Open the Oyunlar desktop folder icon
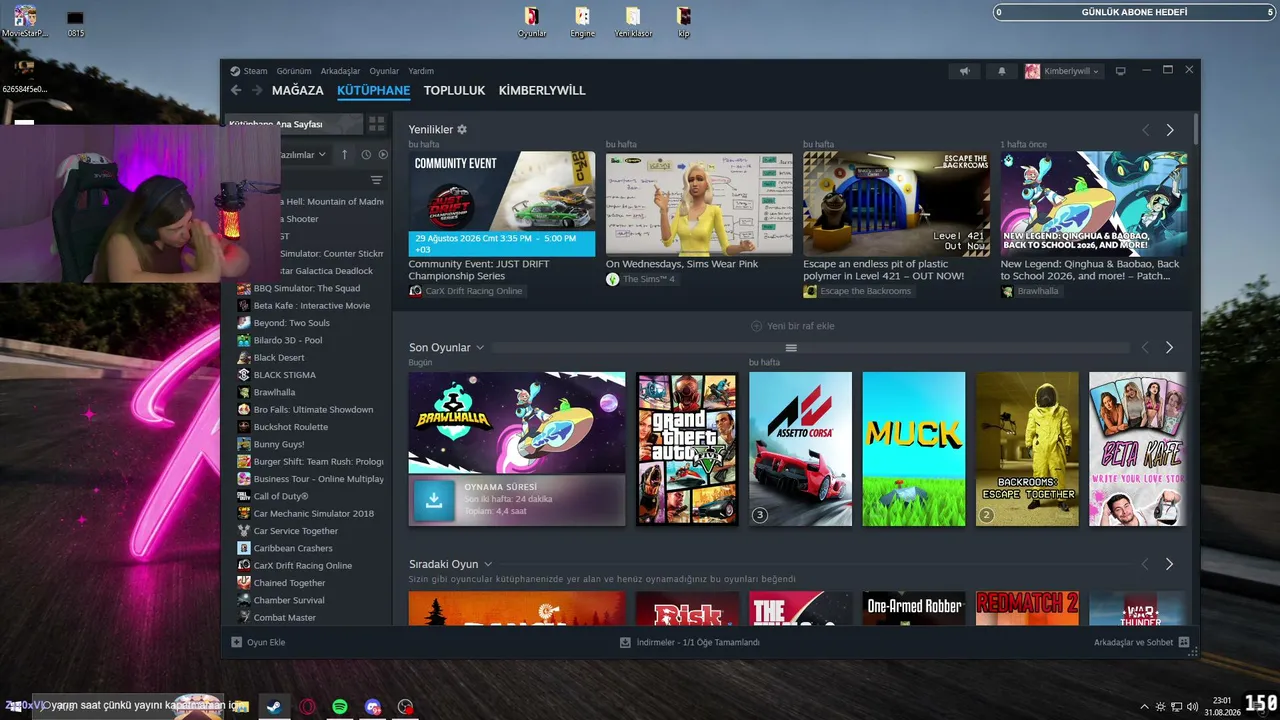Screen dimensions: 1280x720 click(x=532, y=21)
